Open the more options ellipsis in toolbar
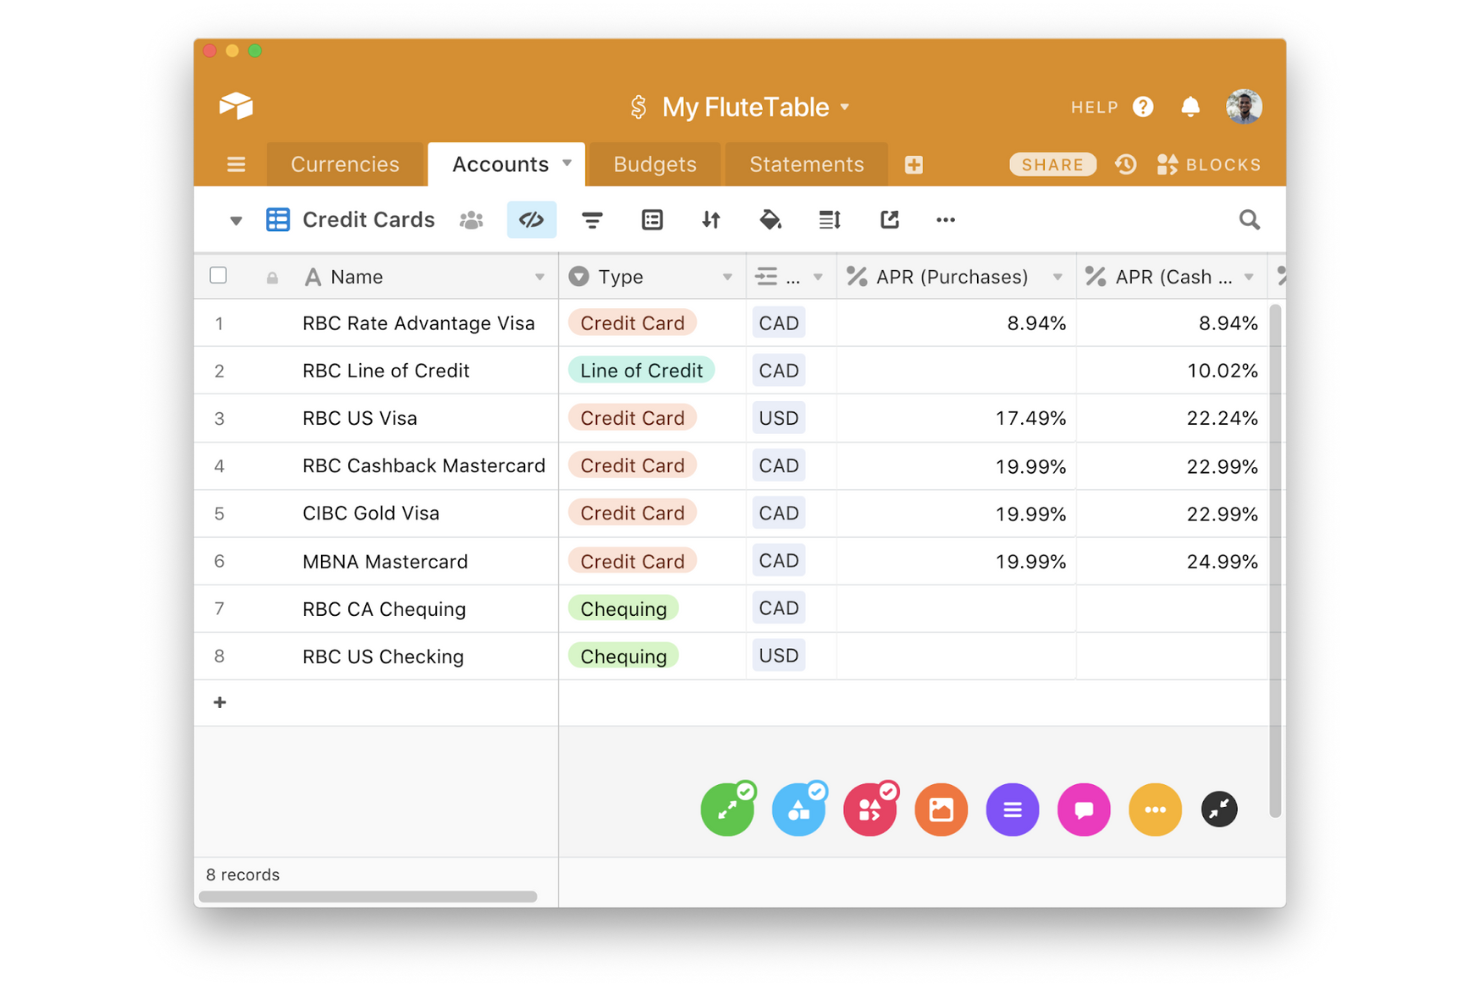1480x987 pixels. coord(945,220)
